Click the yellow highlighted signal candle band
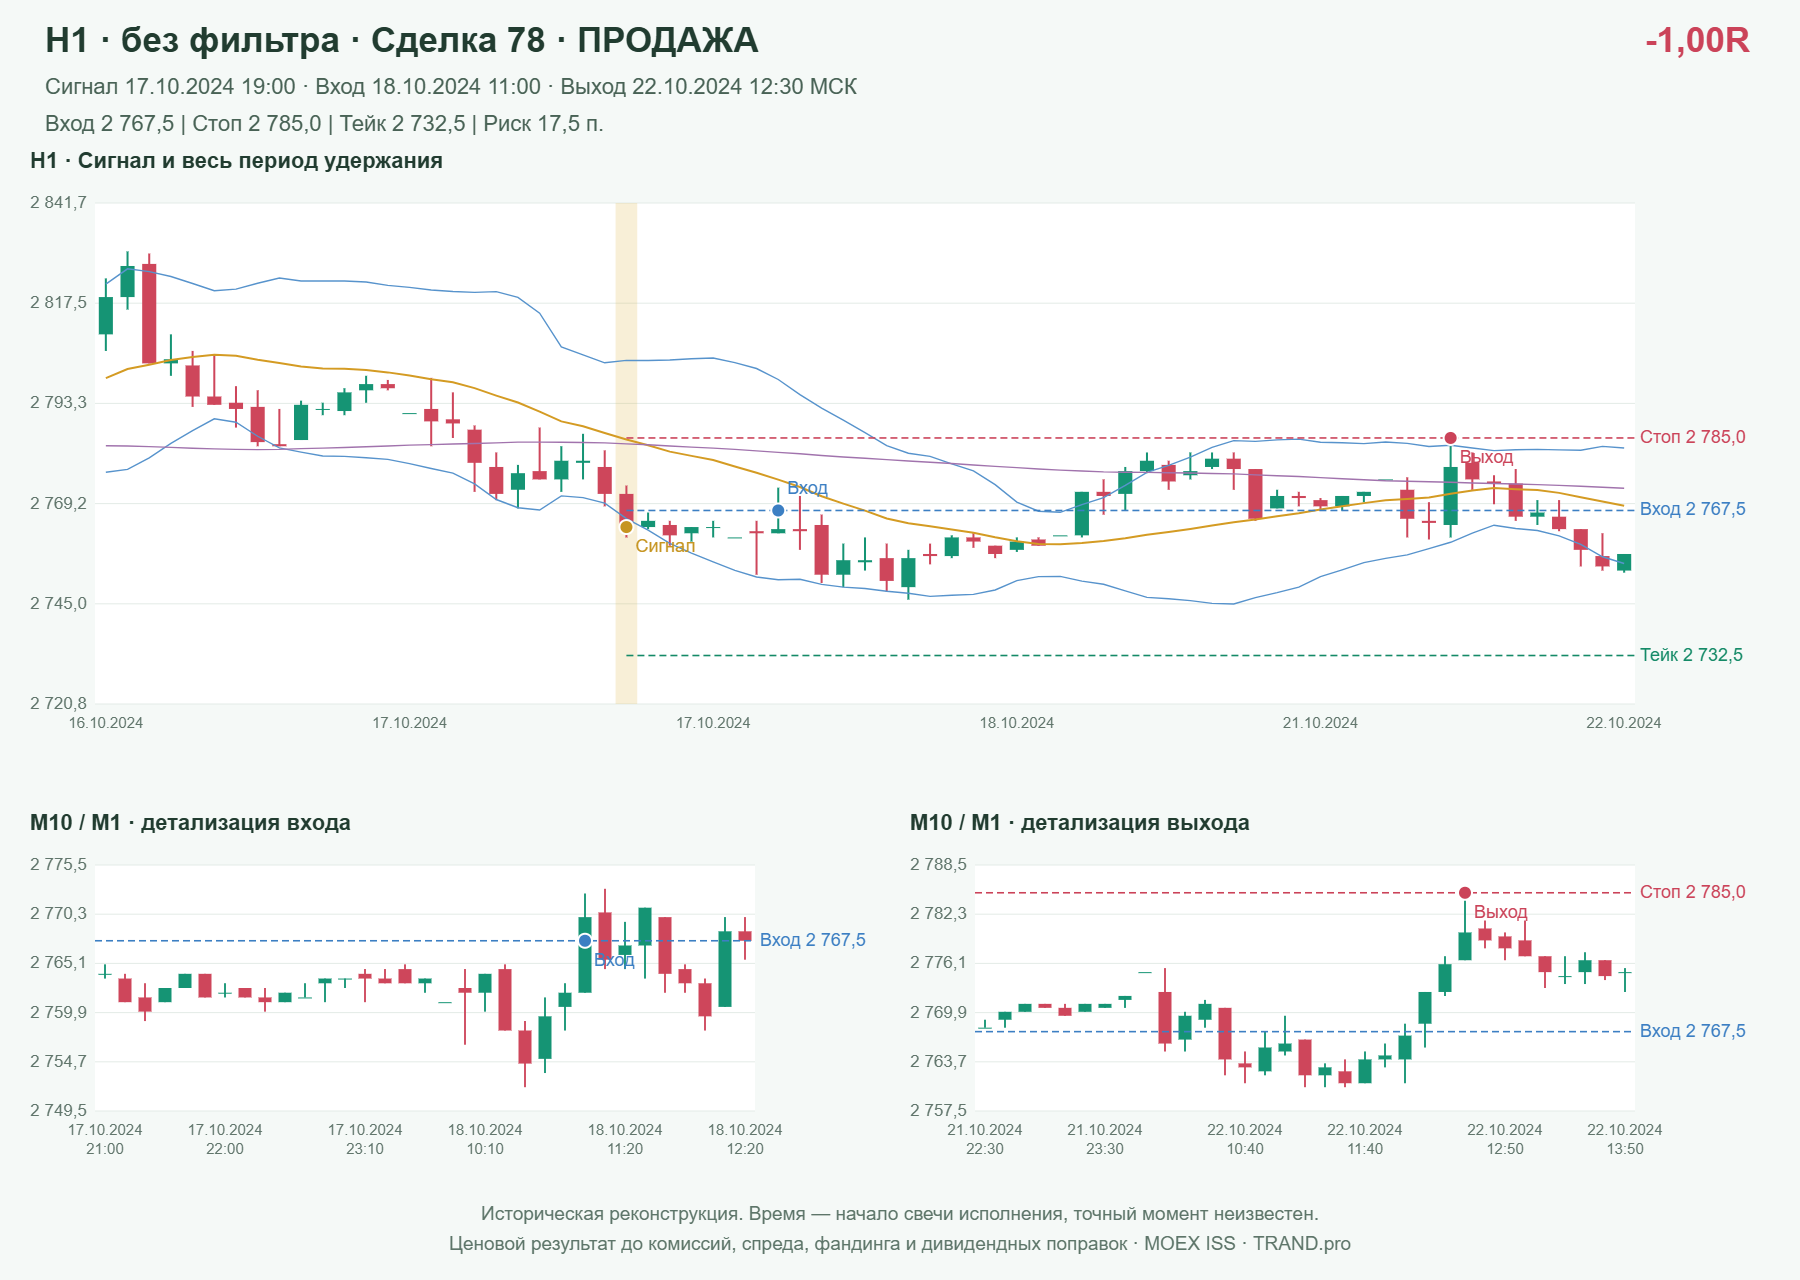Screen dimensions: 1800x1280 626,453
